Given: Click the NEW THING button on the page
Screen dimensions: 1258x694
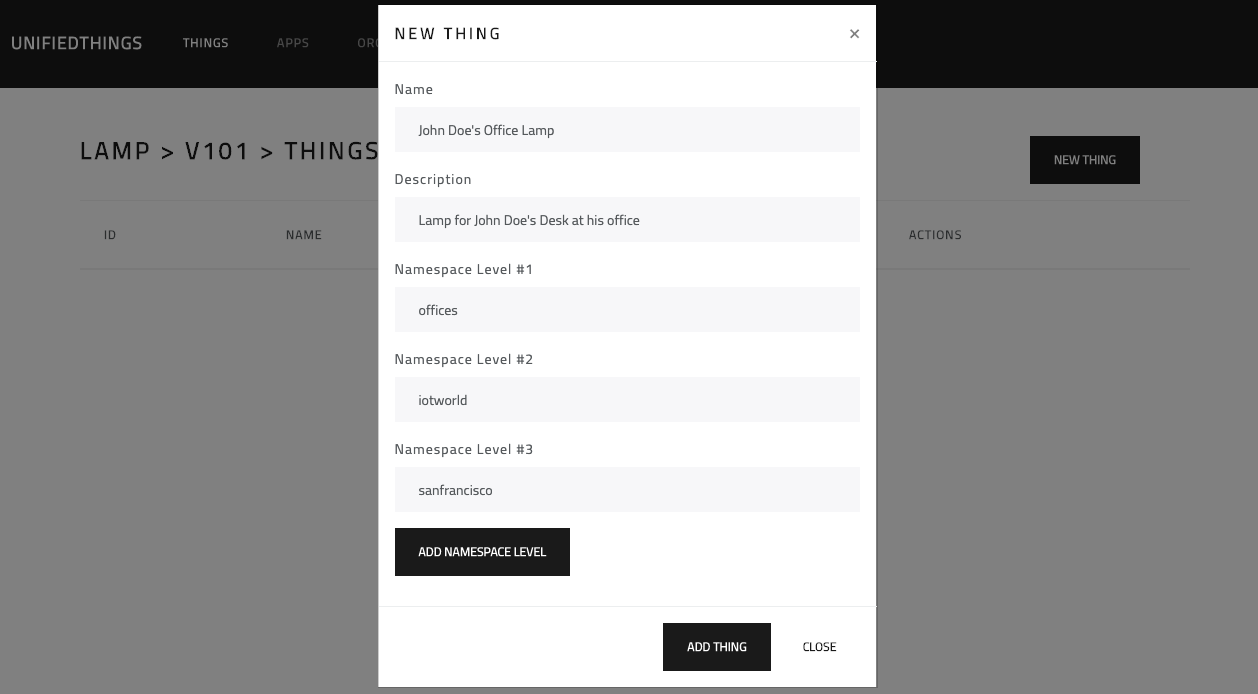Looking at the screenshot, I should tap(1084, 160).
